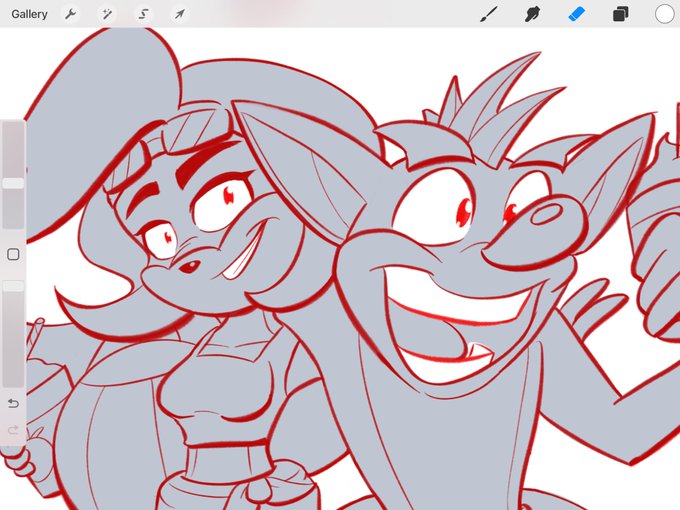Viewport: 680px width, 510px height.
Task: Tap the square modifier button in sidebar
Action: [13, 254]
